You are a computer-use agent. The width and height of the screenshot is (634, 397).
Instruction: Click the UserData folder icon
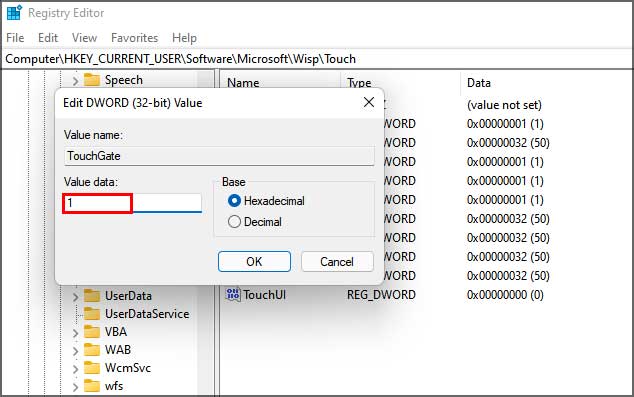(92, 296)
